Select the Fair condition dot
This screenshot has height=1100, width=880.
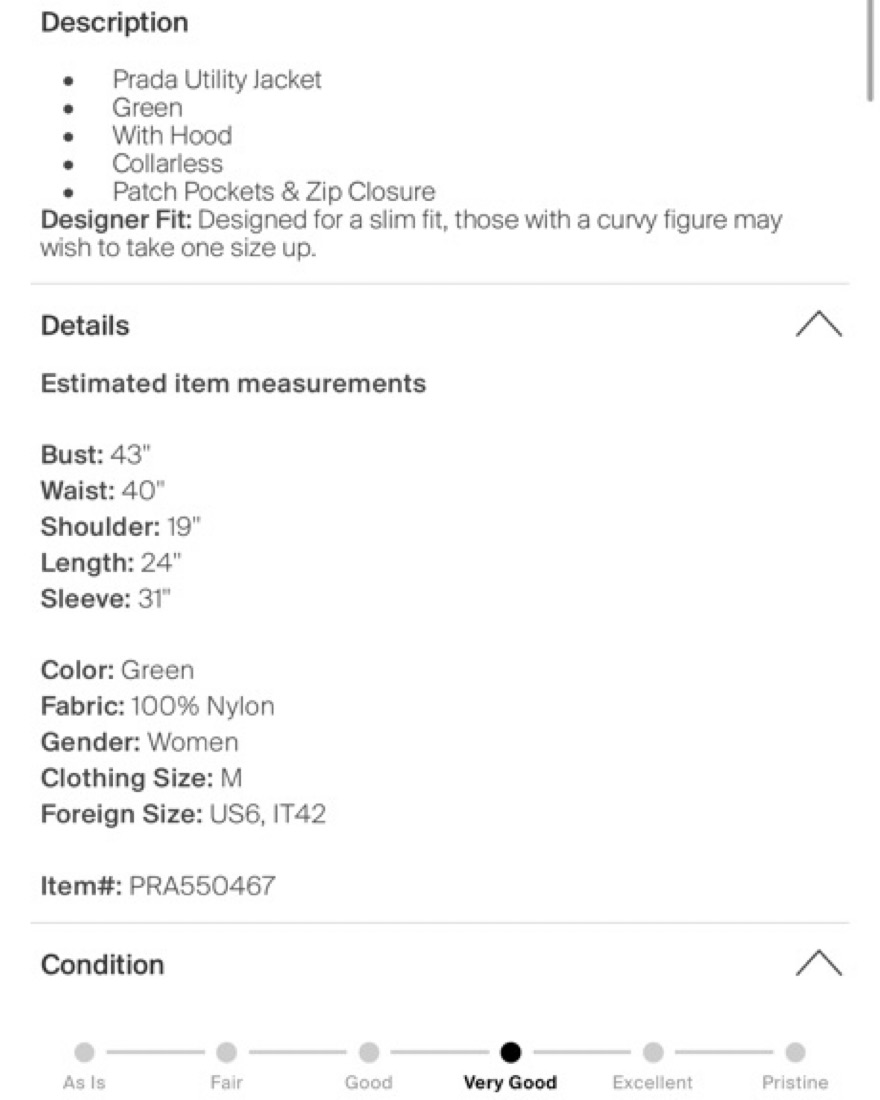pyautogui.click(x=227, y=1052)
